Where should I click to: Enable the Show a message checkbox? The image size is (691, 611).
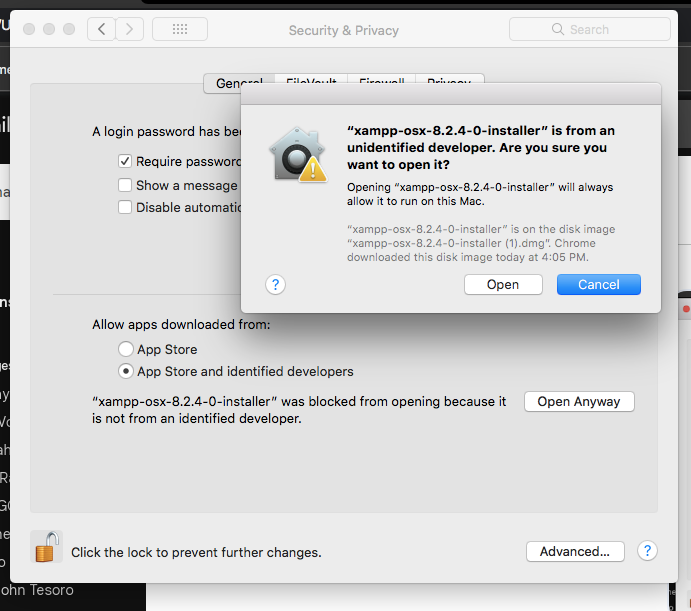125,185
